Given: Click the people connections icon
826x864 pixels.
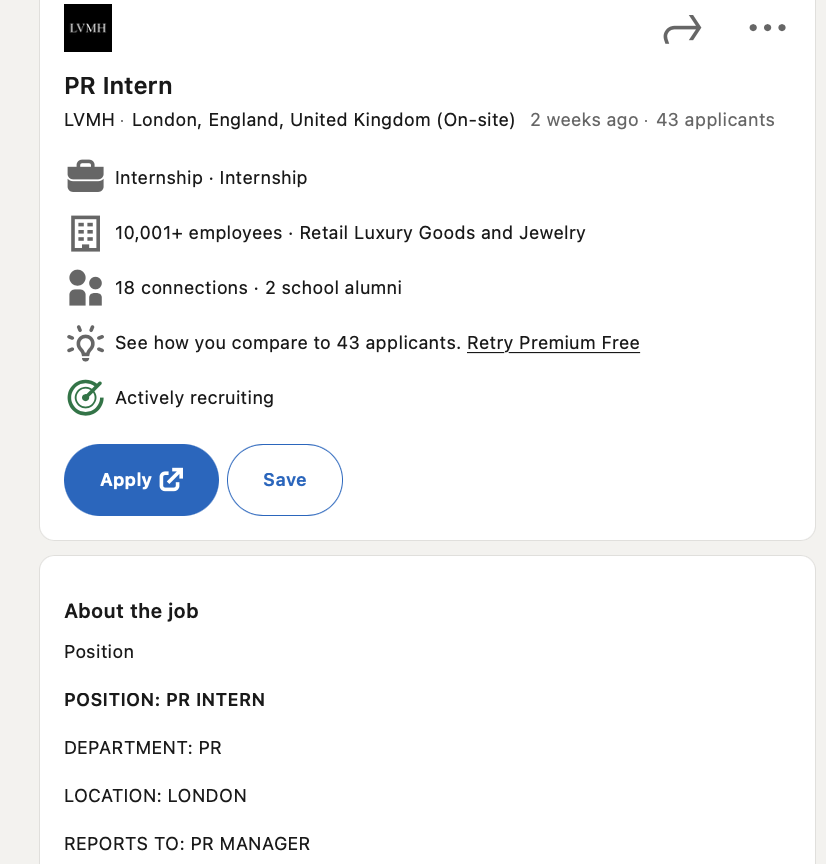Looking at the screenshot, I should [x=85, y=288].
